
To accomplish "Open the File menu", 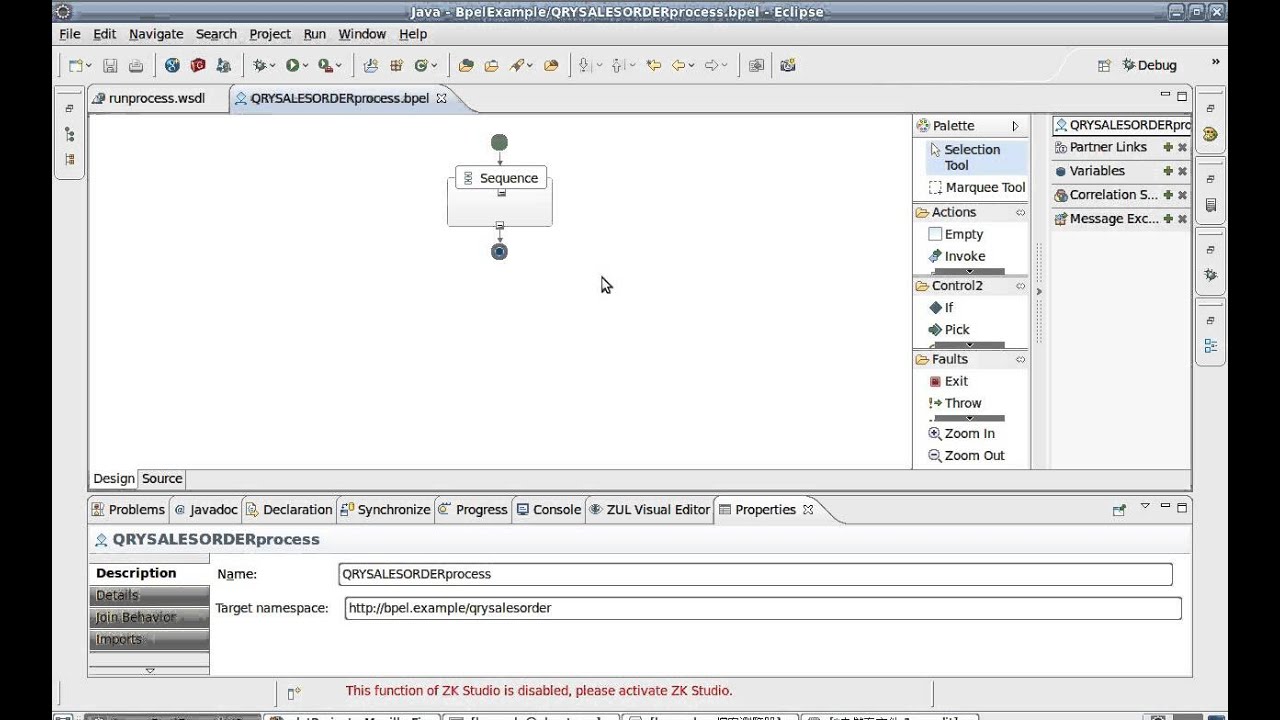I will [x=70, y=34].
